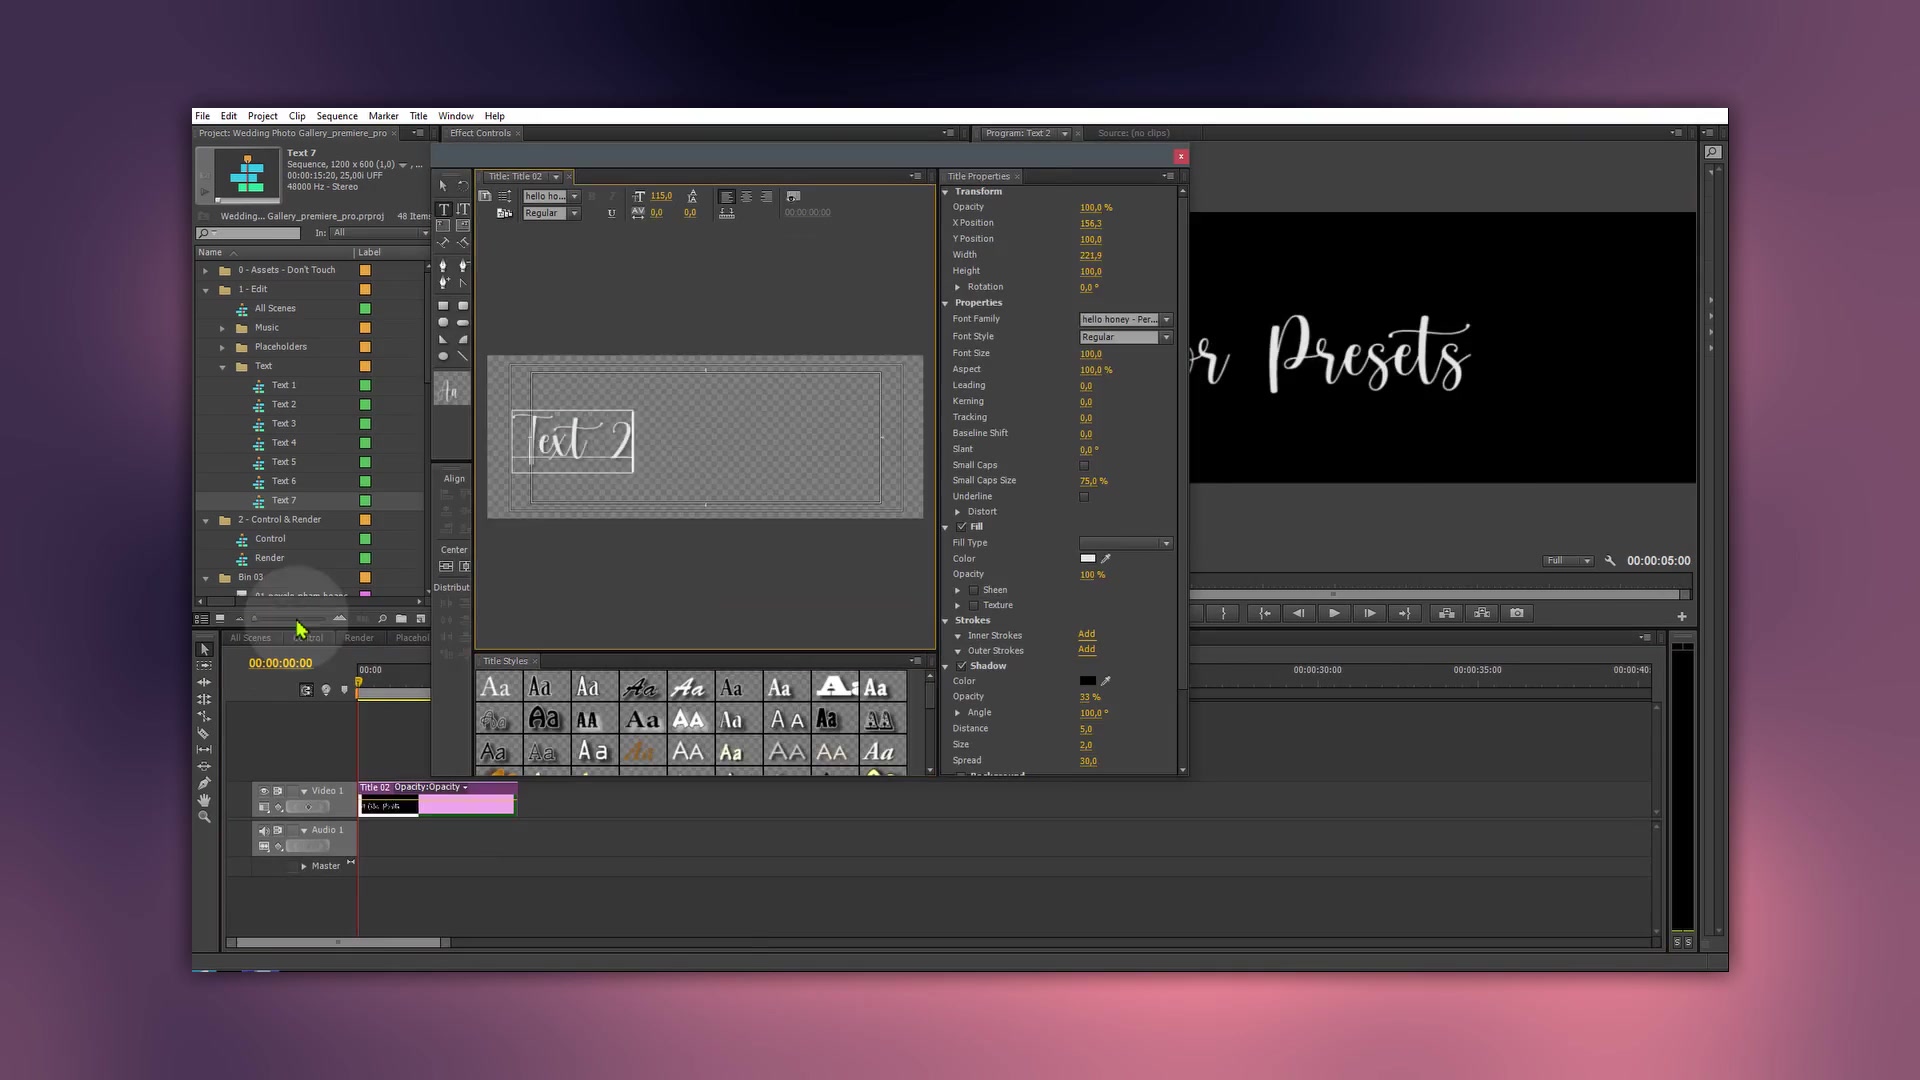Toggle Video 1 track eye visibility

pos(264,791)
